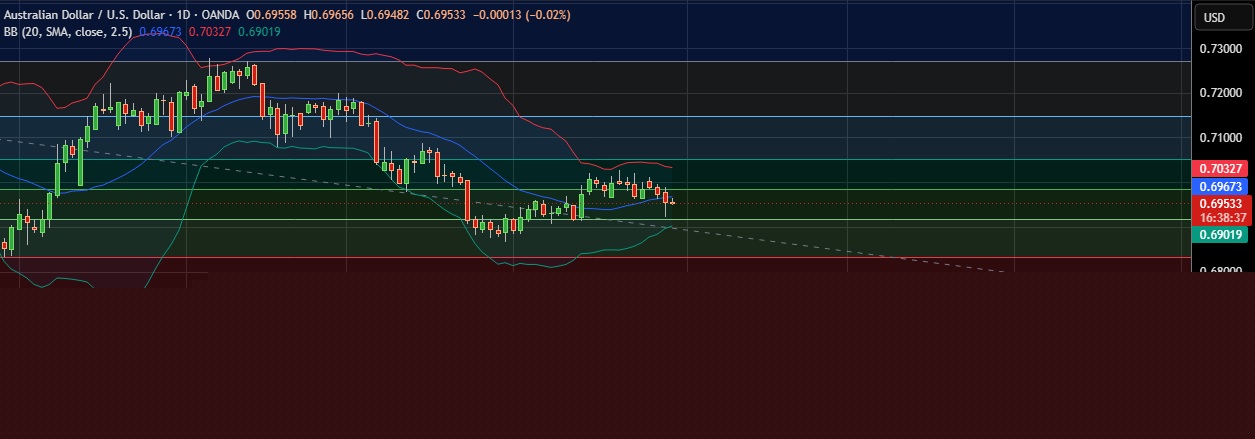Image resolution: width=1255 pixels, height=439 pixels.
Task: Click the high value H0.69656
Action: (x=331, y=16)
